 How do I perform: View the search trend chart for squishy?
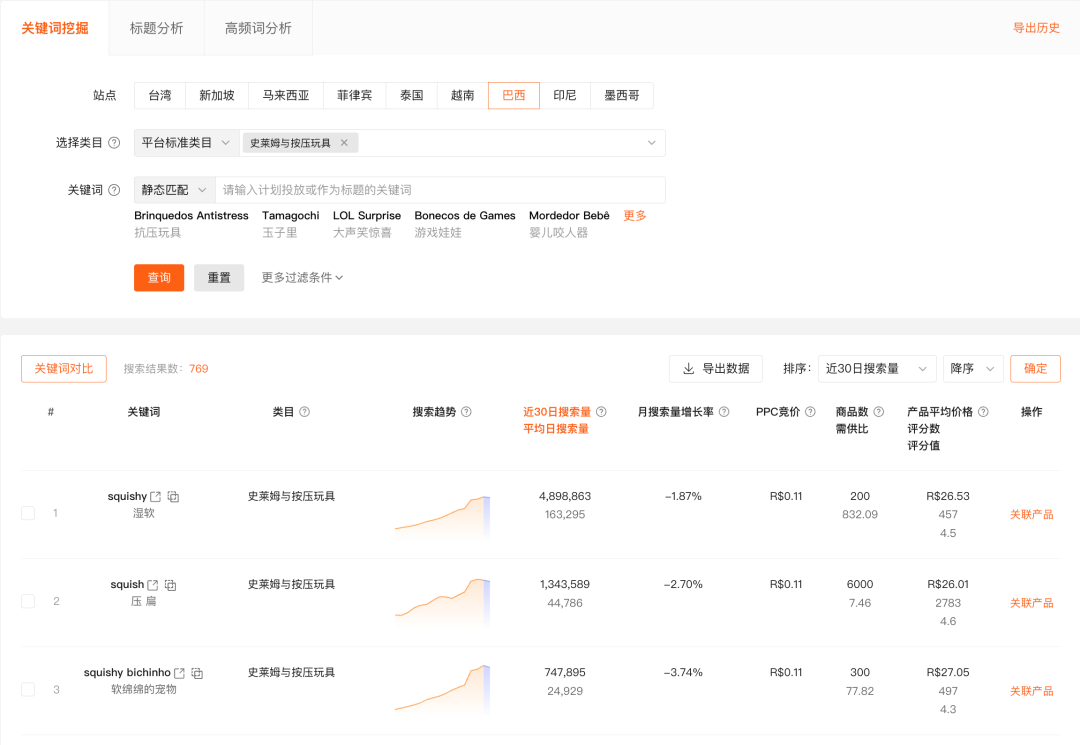pos(442,515)
